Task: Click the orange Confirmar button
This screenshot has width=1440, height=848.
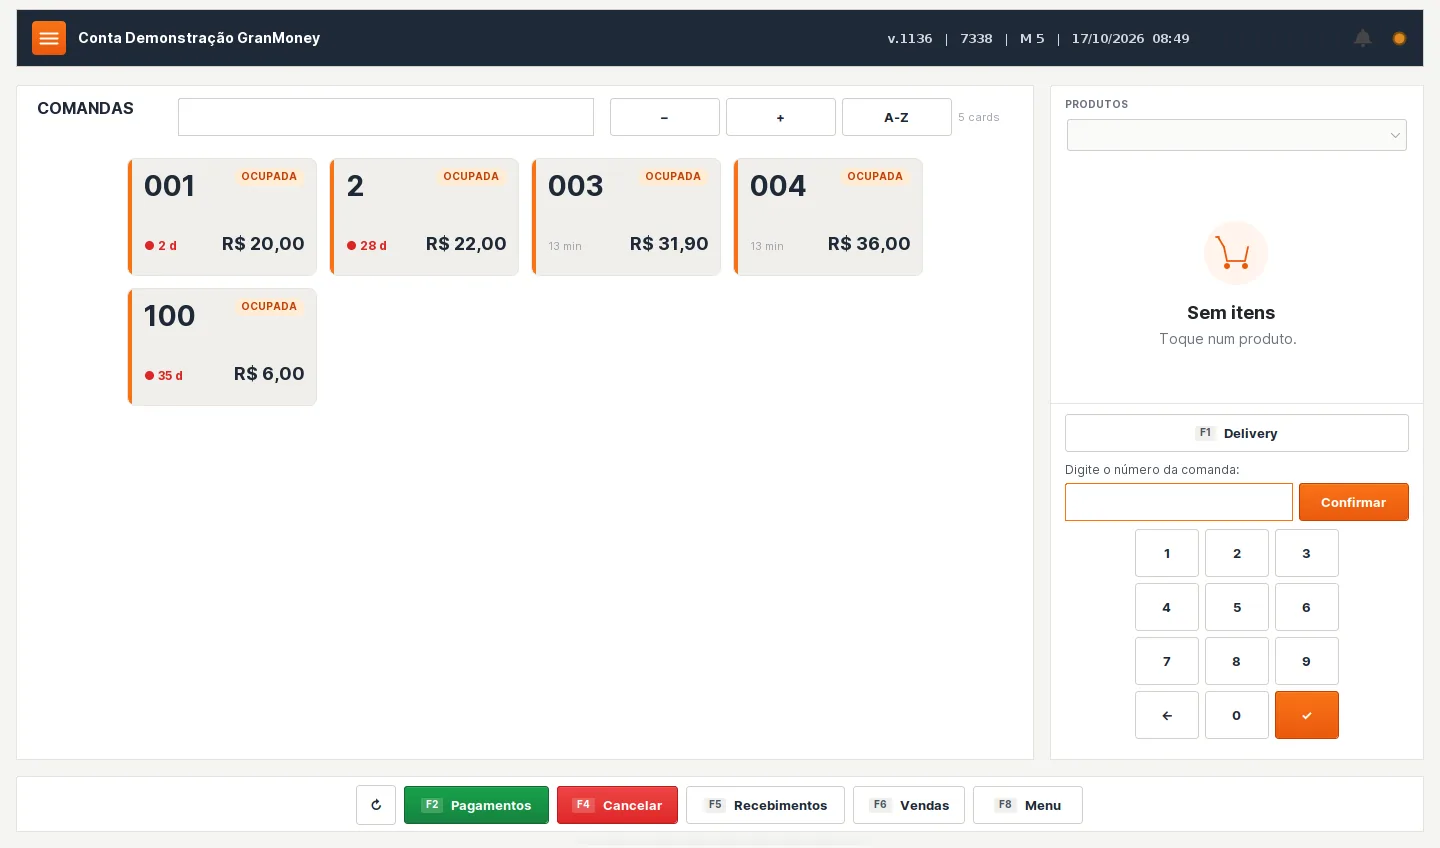Action: point(1354,502)
